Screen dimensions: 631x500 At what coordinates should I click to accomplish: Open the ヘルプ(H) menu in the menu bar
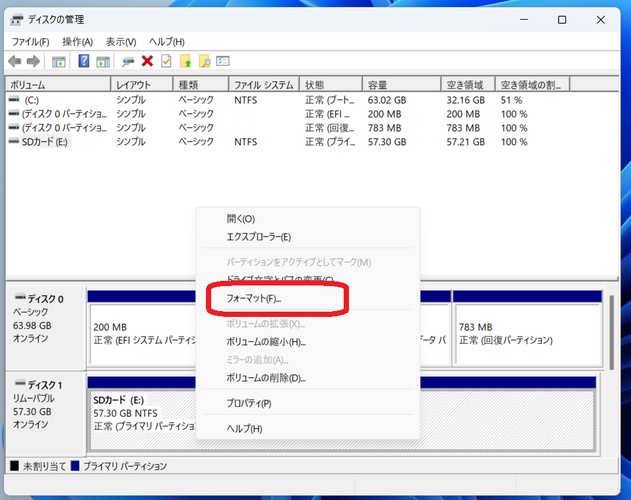point(167,42)
